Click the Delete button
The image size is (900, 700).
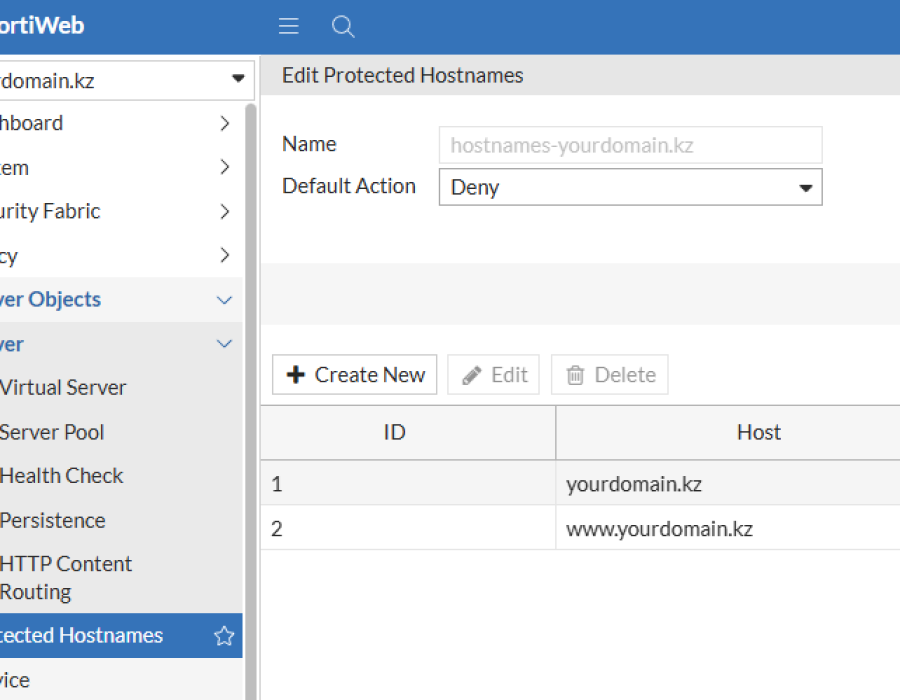(x=610, y=375)
